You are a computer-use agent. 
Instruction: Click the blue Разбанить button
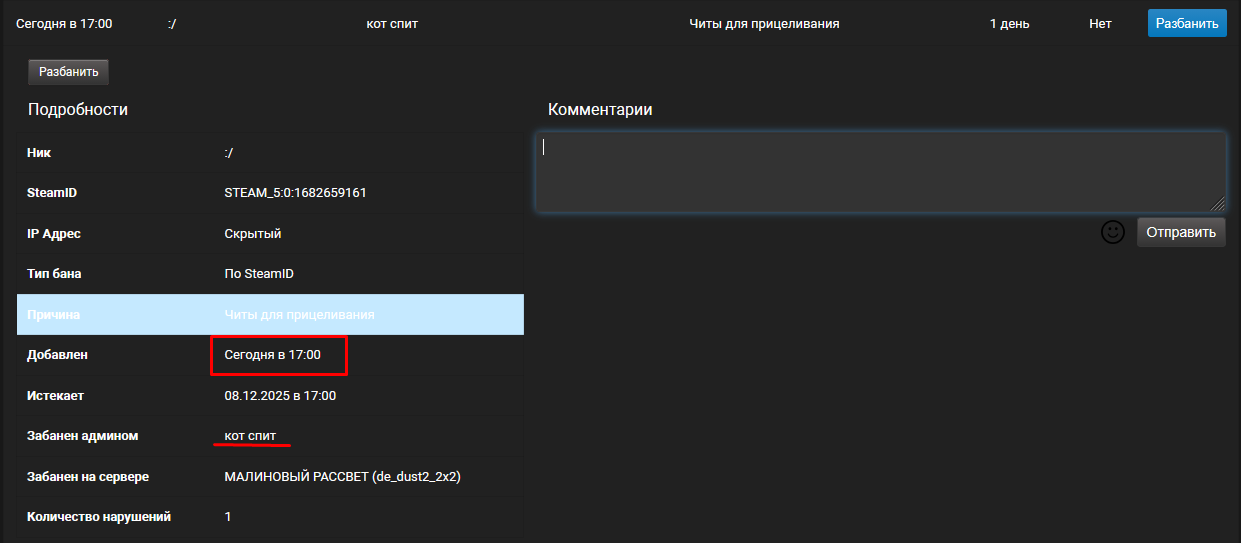1187,23
